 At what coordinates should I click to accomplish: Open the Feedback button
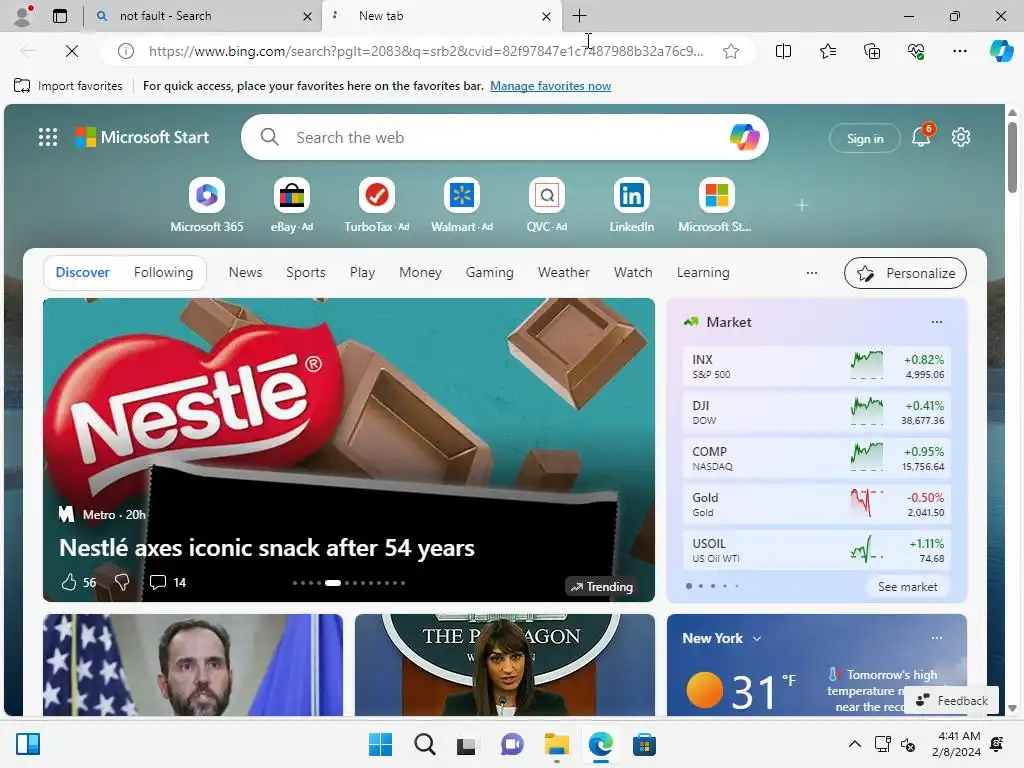point(952,701)
